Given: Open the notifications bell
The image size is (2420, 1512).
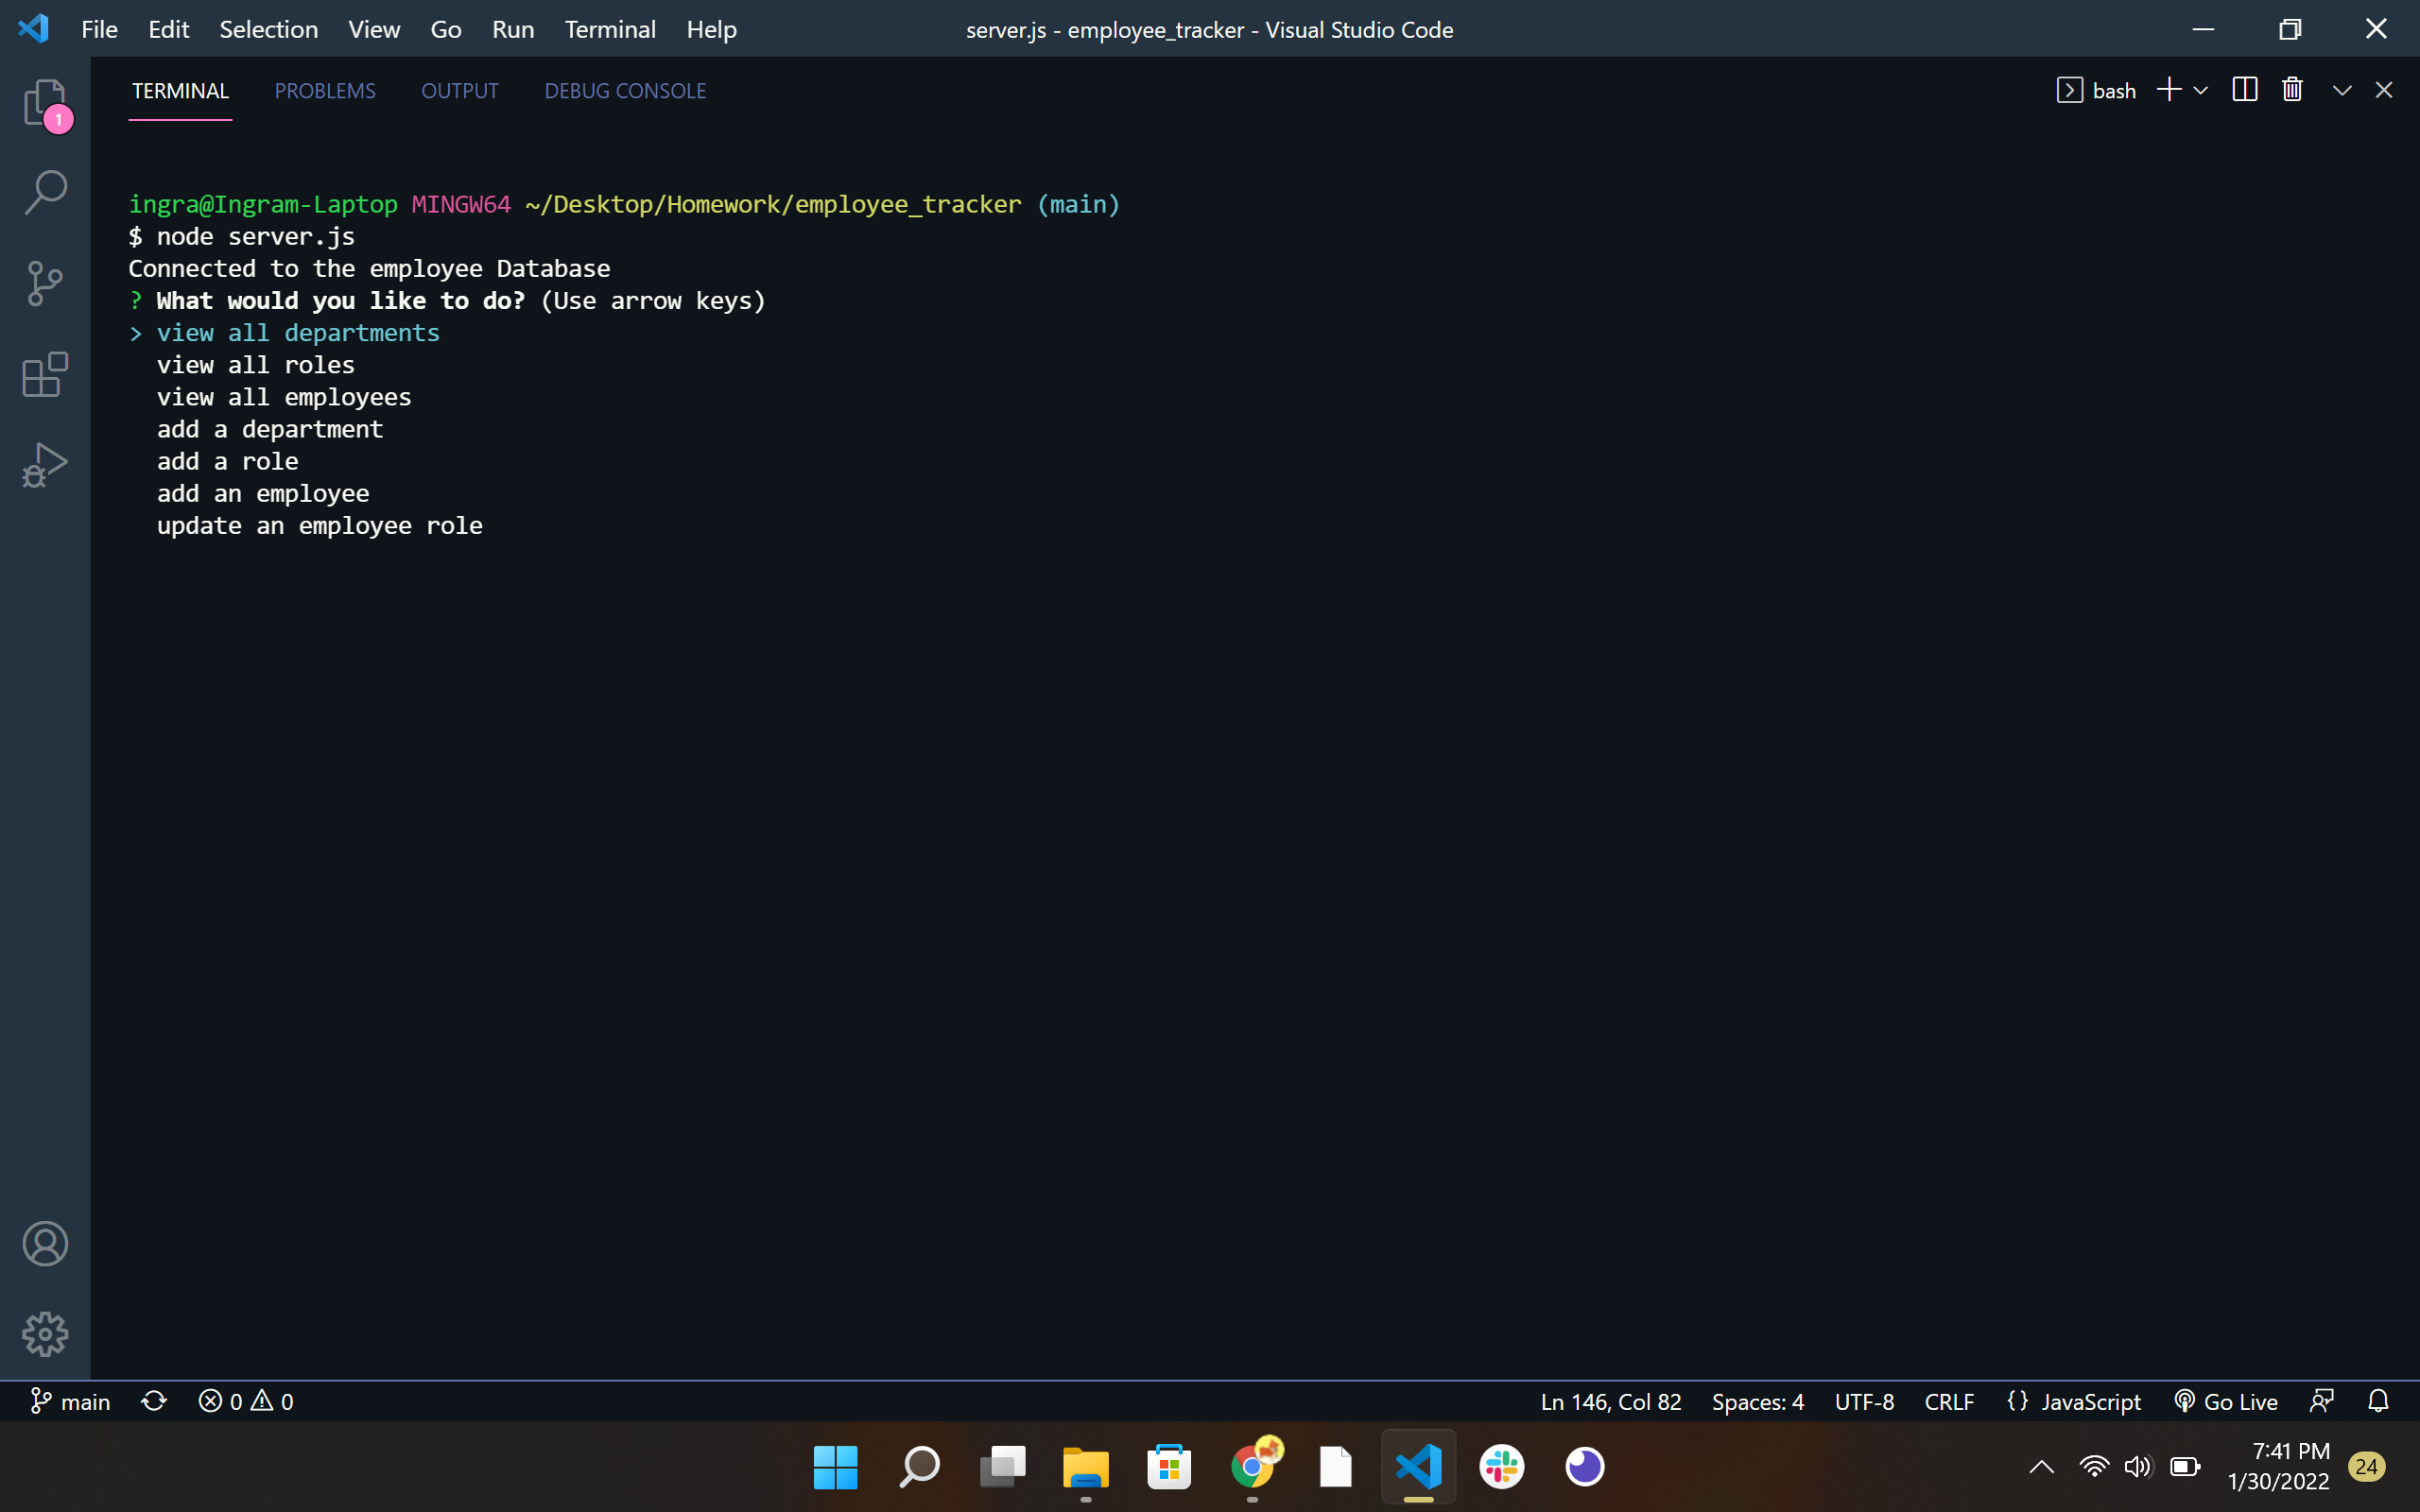Looking at the screenshot, I should [x=2378, y=1401].
